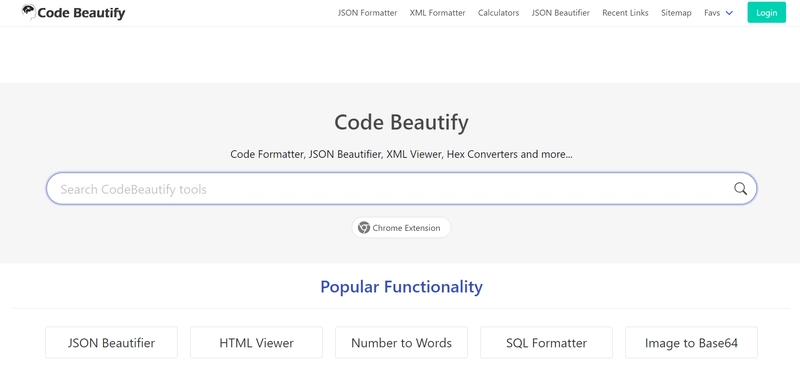Open JSON Beautifier nav link
Screen dimensions: 800x368
[561, 13]
